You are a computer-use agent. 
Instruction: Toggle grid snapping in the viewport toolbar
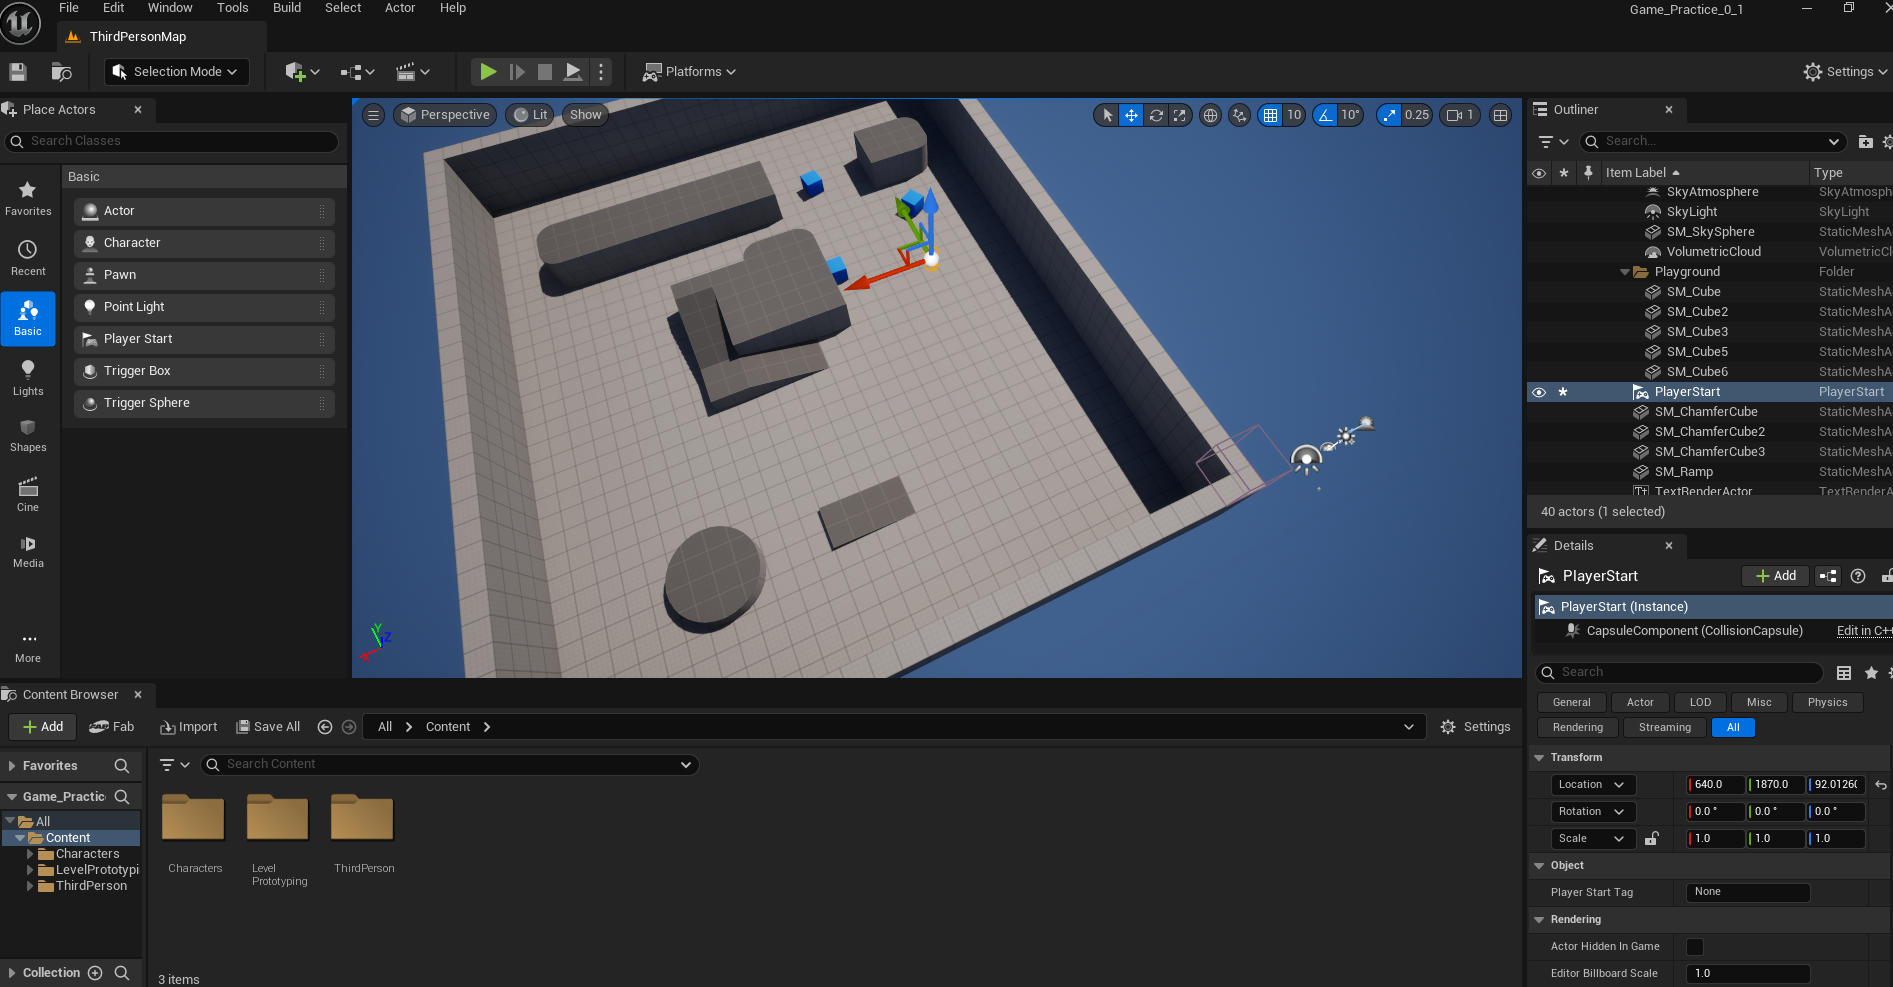coord(1270,115)
